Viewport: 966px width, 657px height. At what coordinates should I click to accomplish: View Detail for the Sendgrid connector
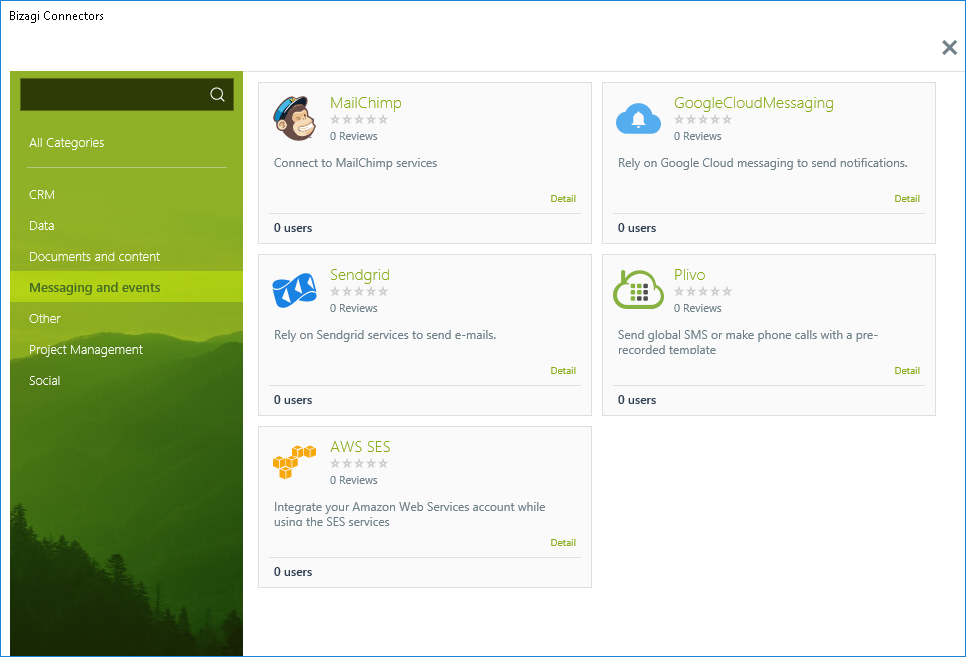coord(563,370)
